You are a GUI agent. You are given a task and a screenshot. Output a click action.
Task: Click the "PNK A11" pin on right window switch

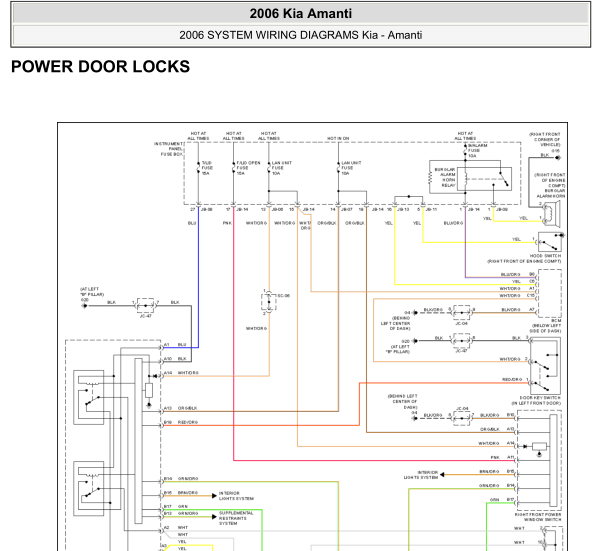pos(502,458)
